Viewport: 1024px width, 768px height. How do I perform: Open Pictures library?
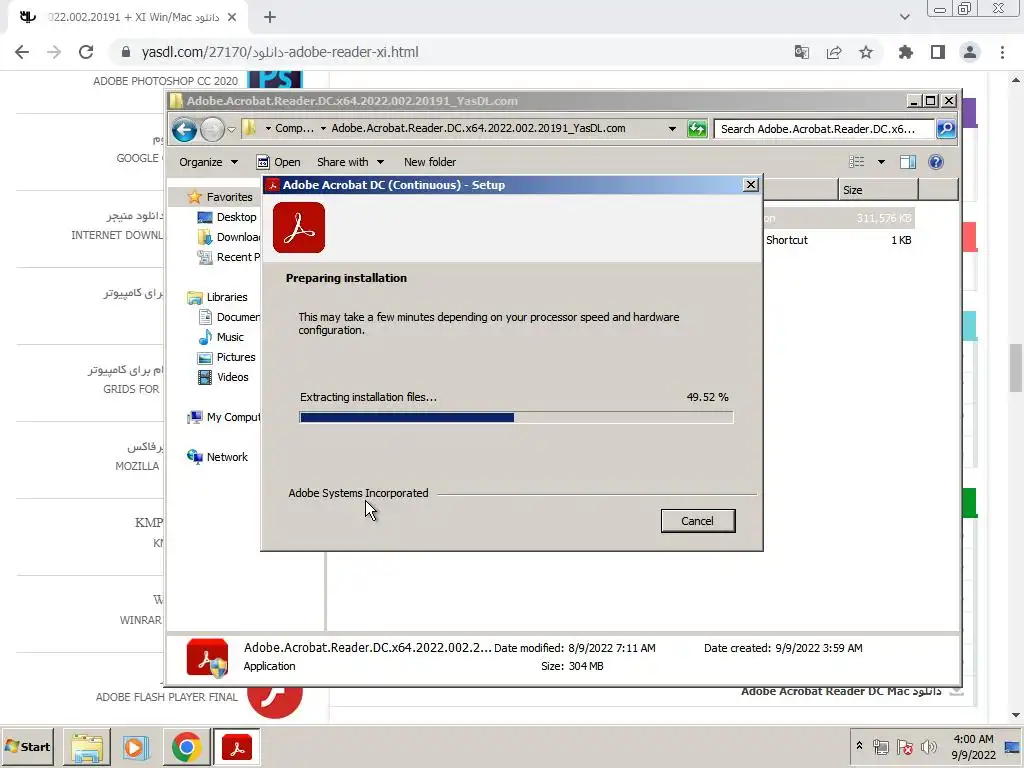point(227,357)
